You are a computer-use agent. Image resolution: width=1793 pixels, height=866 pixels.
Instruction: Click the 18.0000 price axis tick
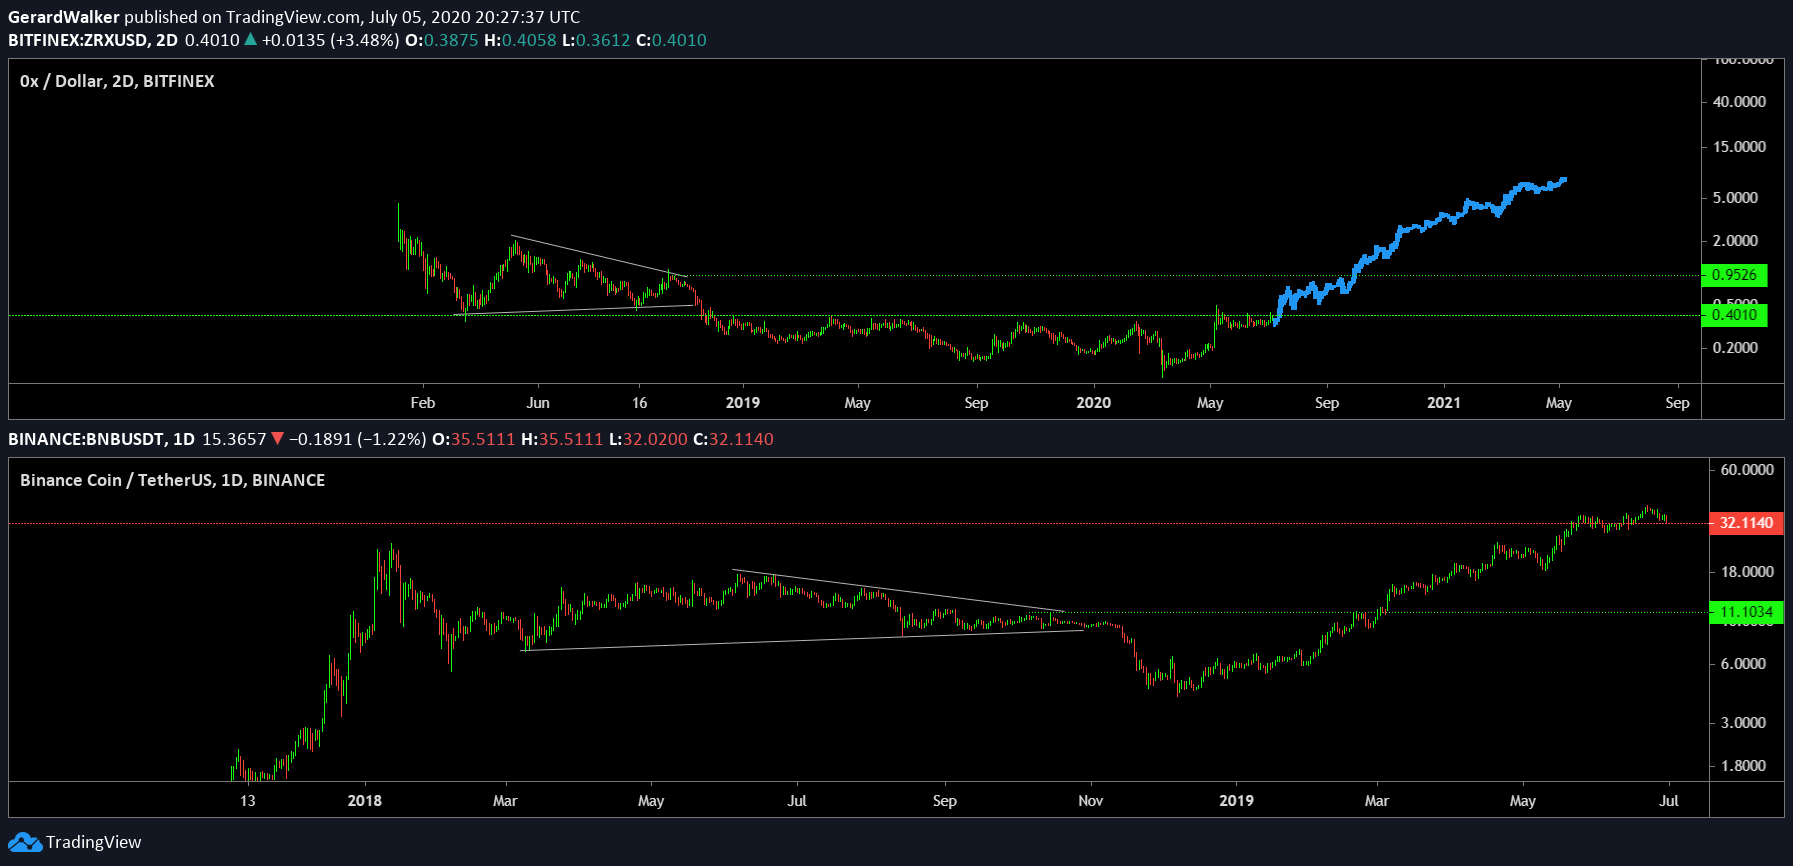click(1747, 572)
